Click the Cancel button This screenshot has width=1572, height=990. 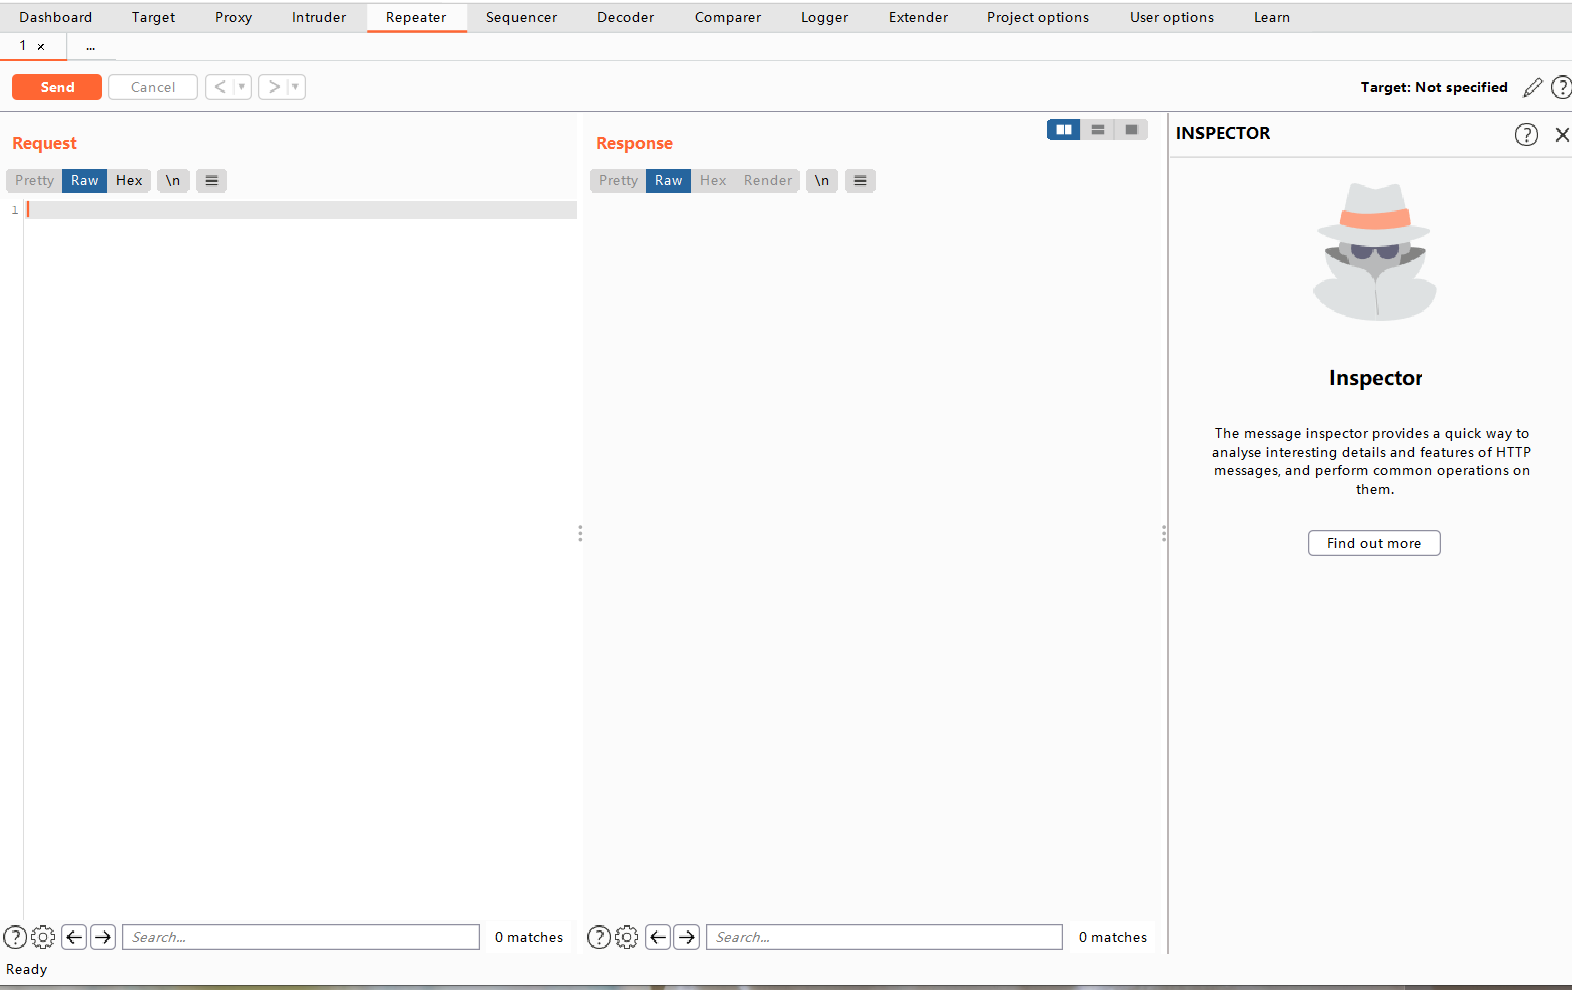pos(153,87)
